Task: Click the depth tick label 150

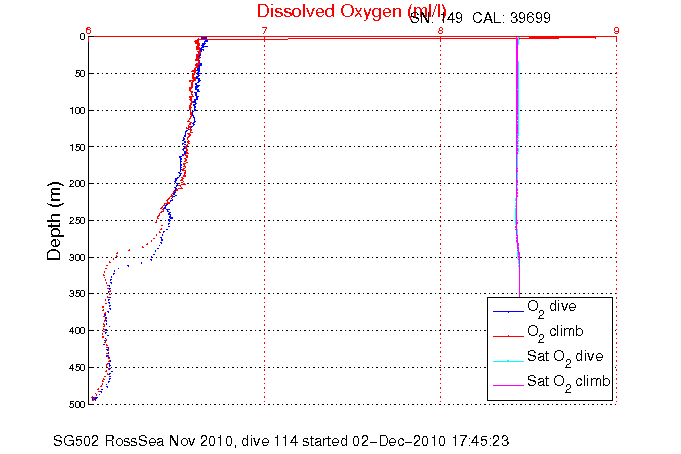Action: tap(77, 147)
